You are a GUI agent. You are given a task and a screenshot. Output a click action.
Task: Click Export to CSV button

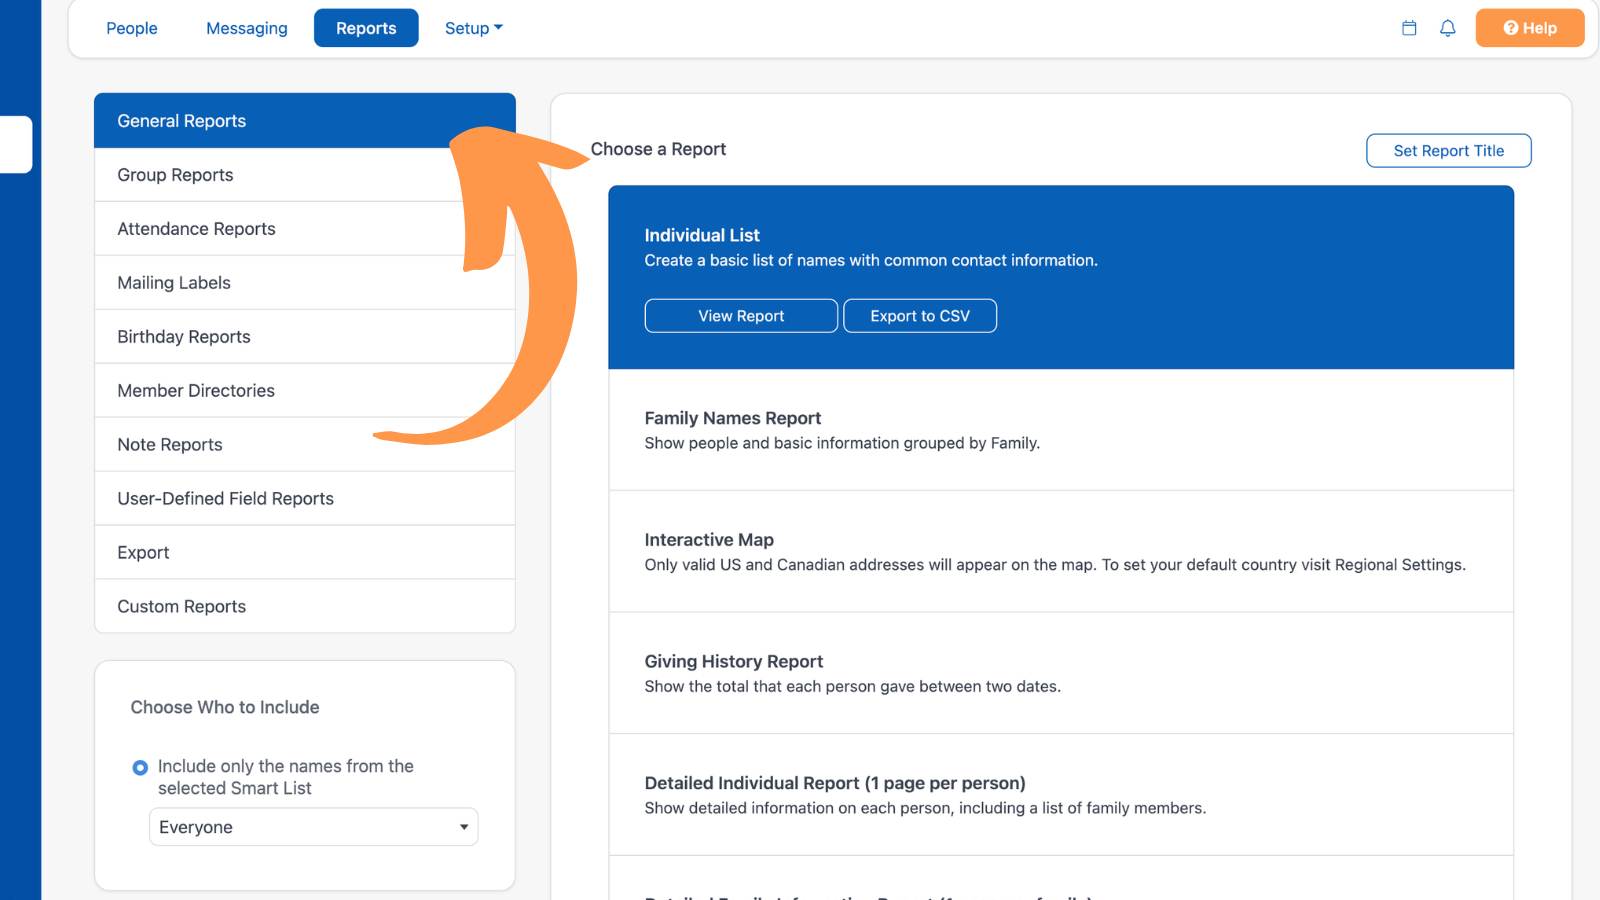click(x=920, y=316)
